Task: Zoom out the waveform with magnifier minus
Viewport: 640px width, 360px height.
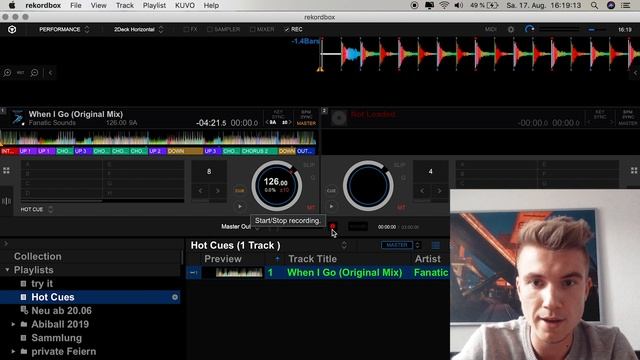Action: pyautogui.click(x=34, y=73)
